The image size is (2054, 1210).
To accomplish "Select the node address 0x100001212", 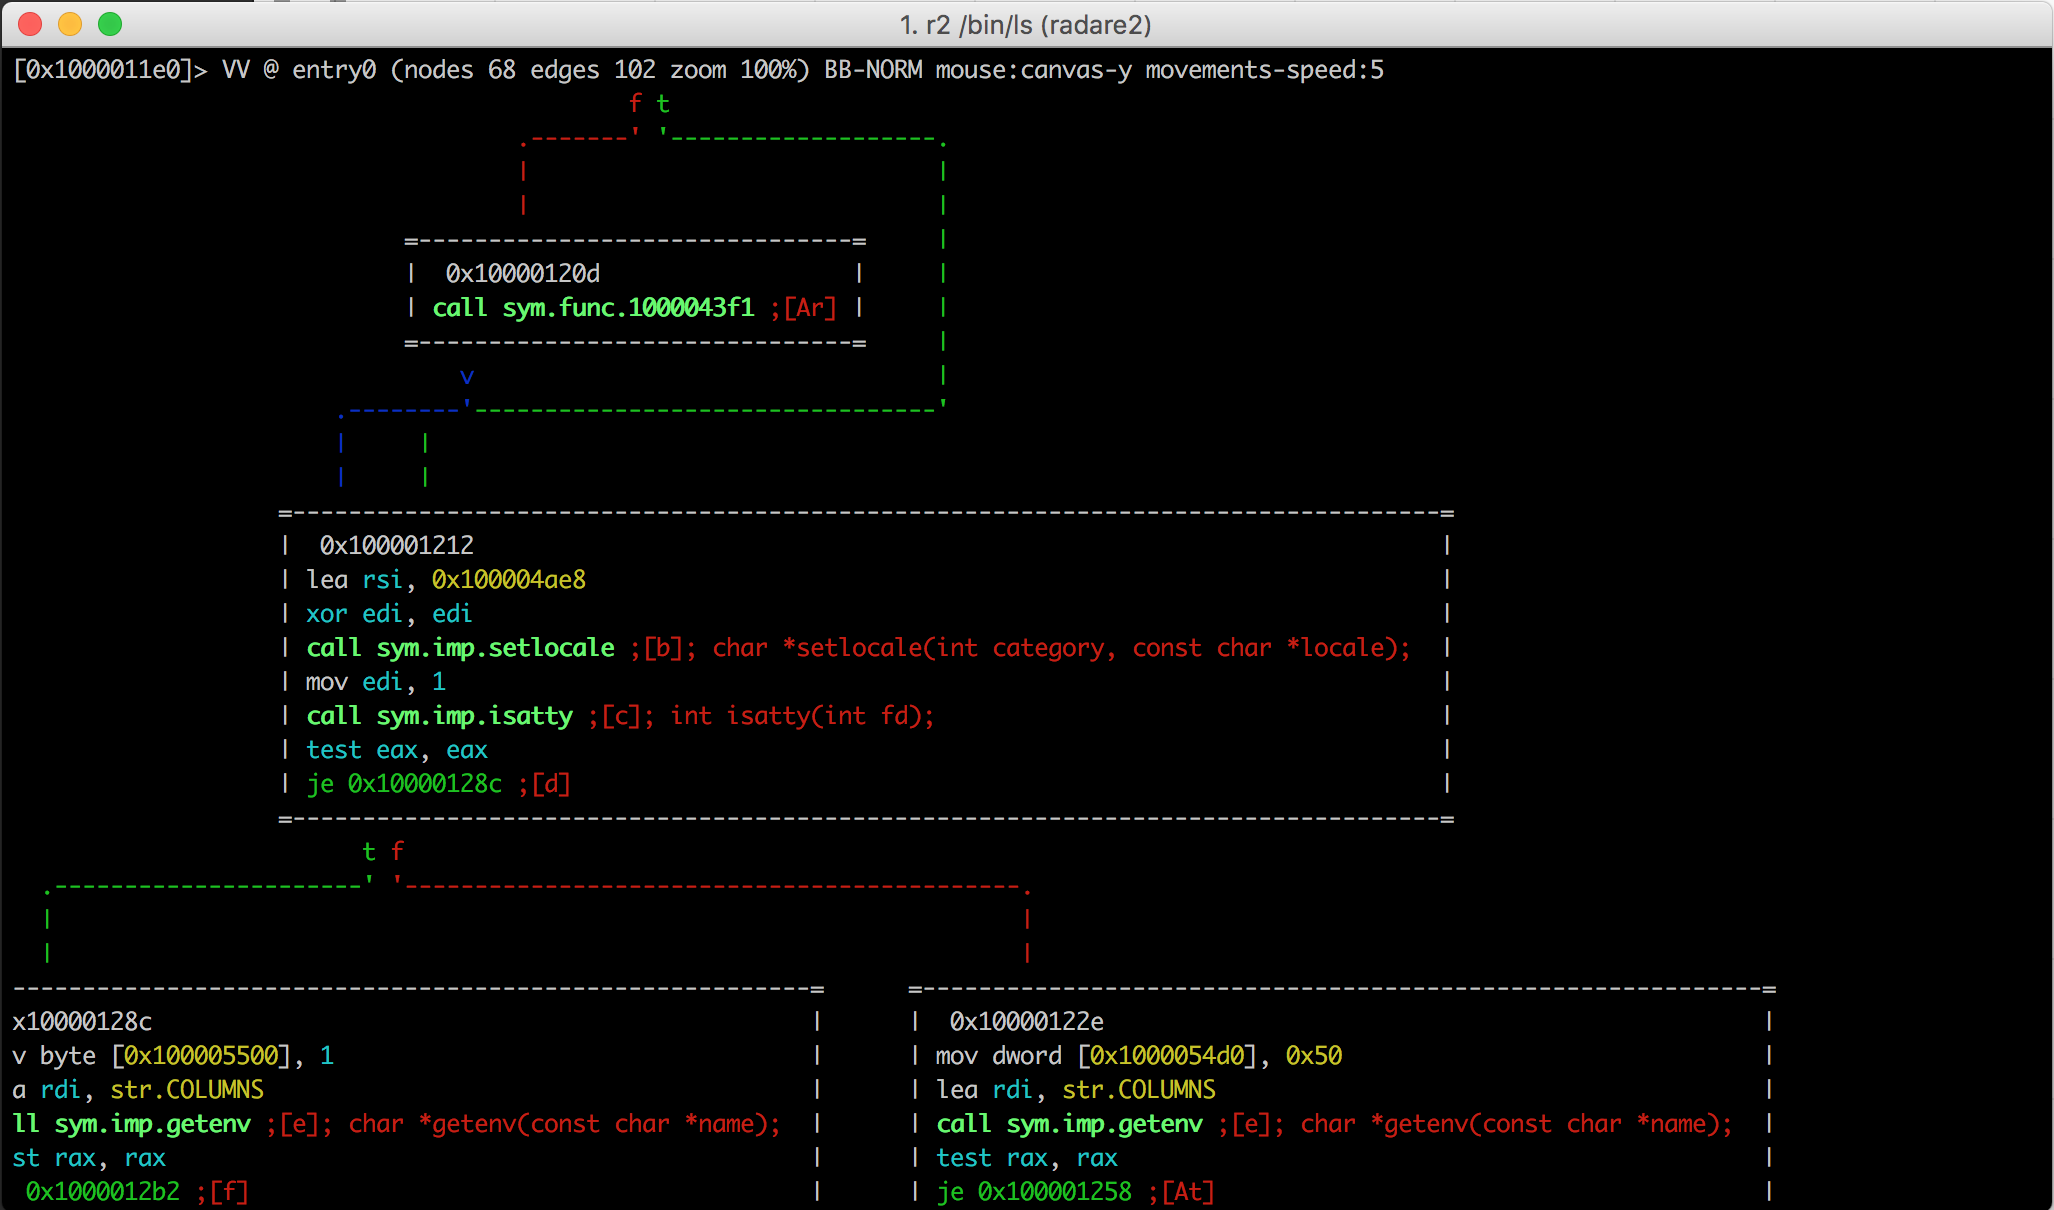I will pyautogui.click(x=396, y=545).
